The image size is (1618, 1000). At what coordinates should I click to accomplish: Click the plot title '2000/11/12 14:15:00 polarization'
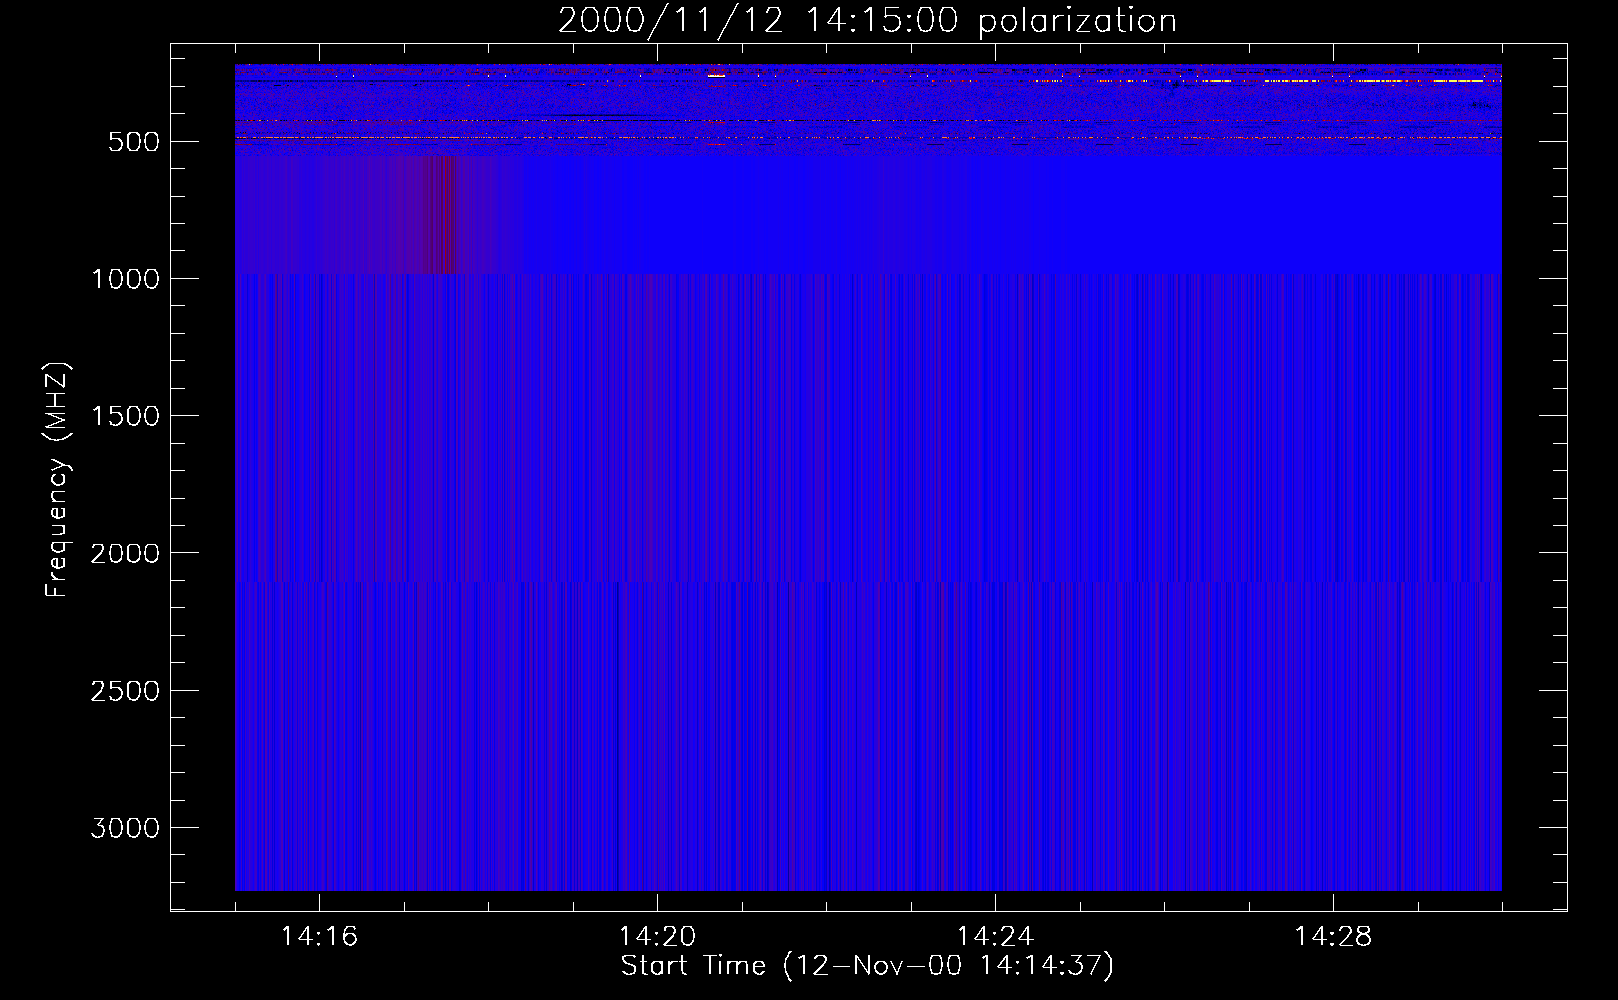pyautogui.click(x=867, y=21)
